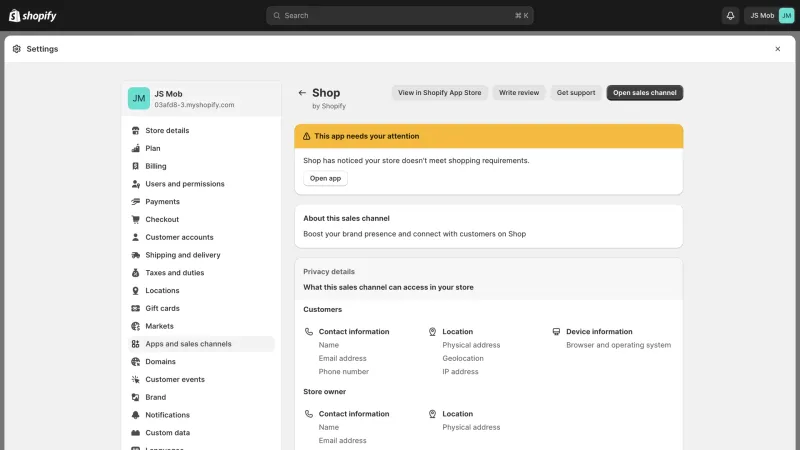Viewport: 800px width, 450px height.
Task: Click the Customers Location pin icon
Action: 432,332
